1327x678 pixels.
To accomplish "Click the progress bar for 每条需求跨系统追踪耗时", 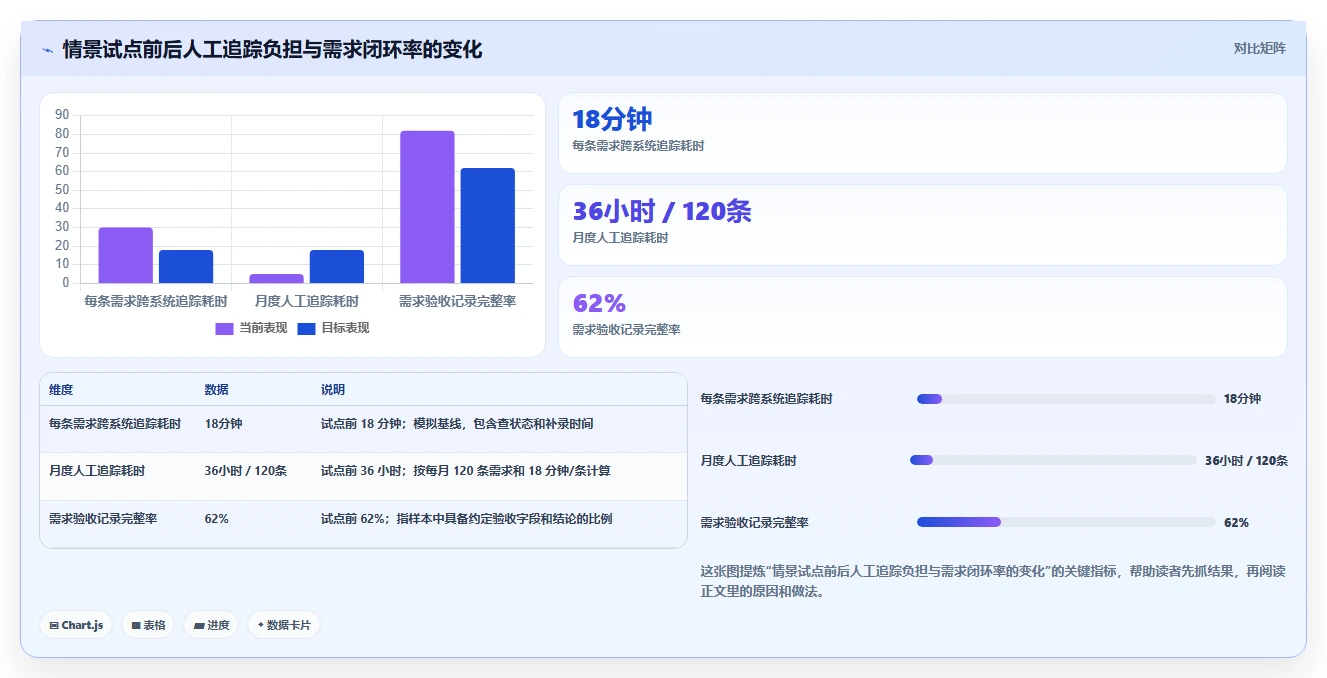I will [1066, 399].
